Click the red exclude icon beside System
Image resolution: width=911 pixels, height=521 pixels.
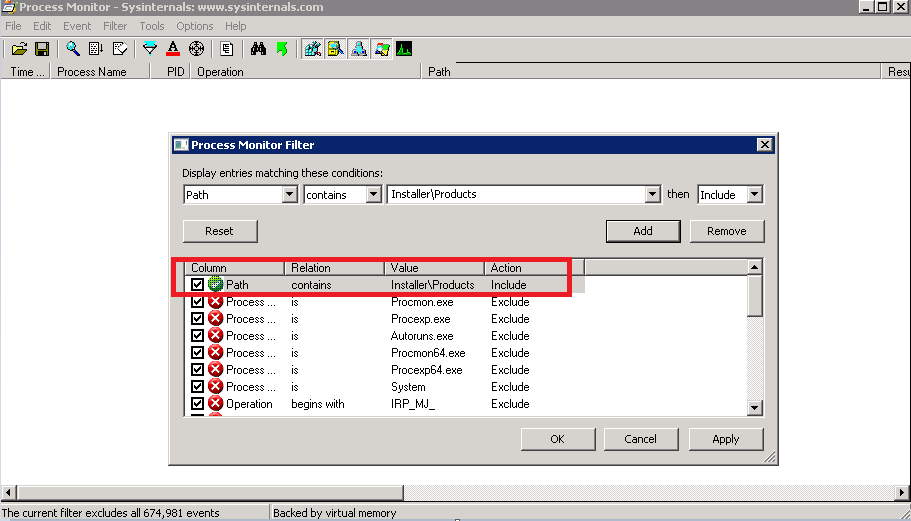pyautogui.click(x=216, y=386)
